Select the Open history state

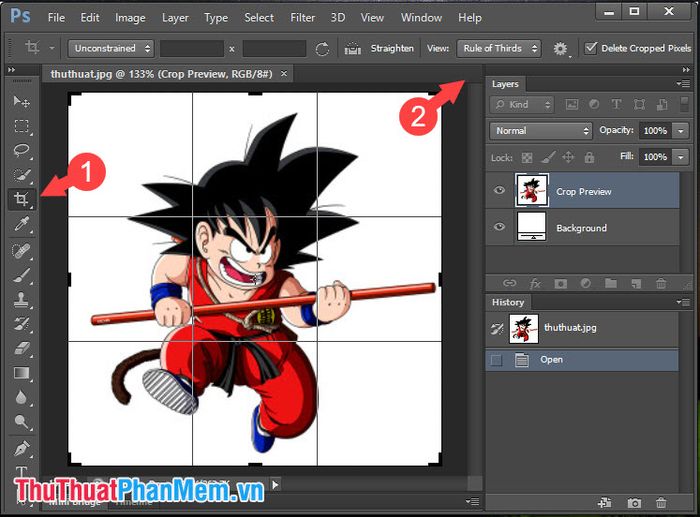click(x=582, y=360)
